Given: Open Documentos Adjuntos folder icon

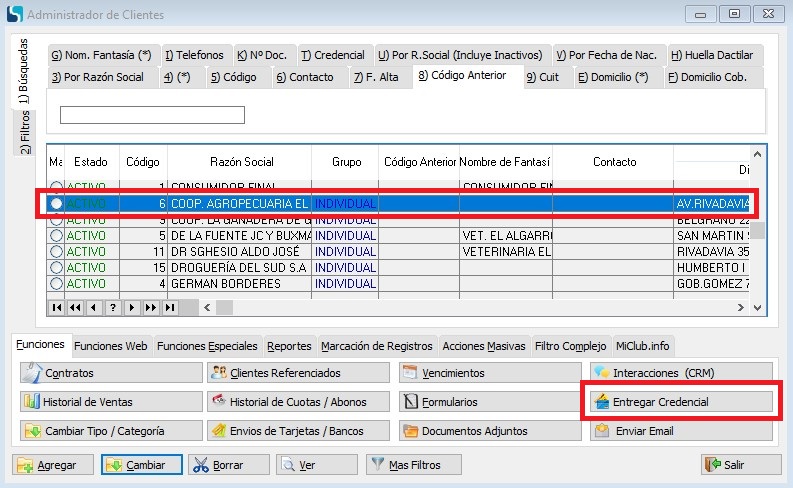Looking at the screenshot, I should tap(409, 431).
